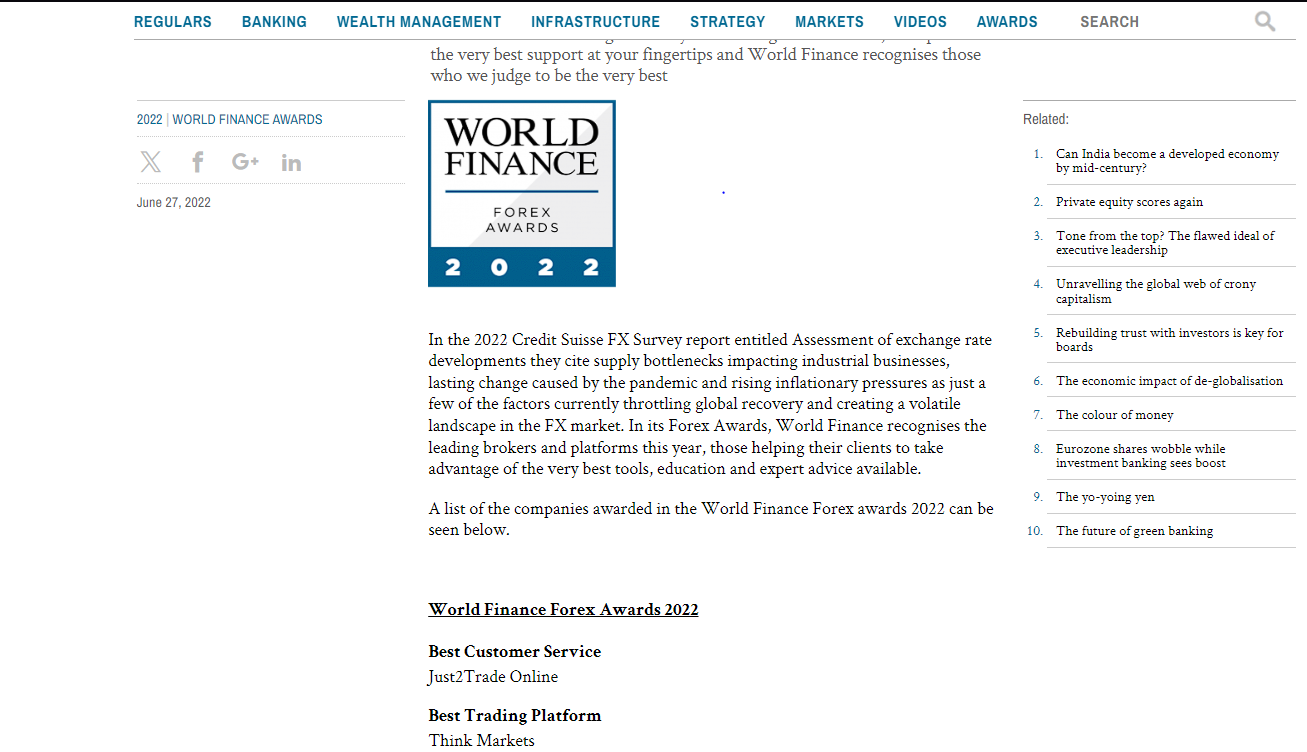Share article on LinkedIn

291,163
